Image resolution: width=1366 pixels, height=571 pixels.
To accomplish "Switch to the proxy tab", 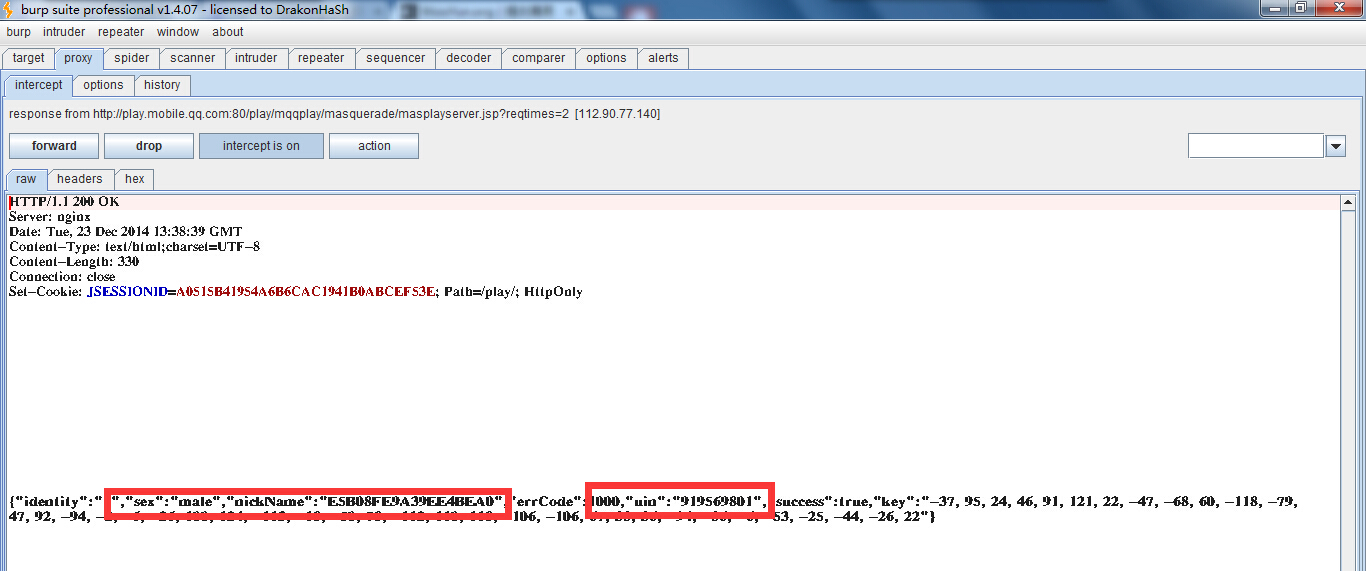I will pyautogui.click(x=78, y=58).
